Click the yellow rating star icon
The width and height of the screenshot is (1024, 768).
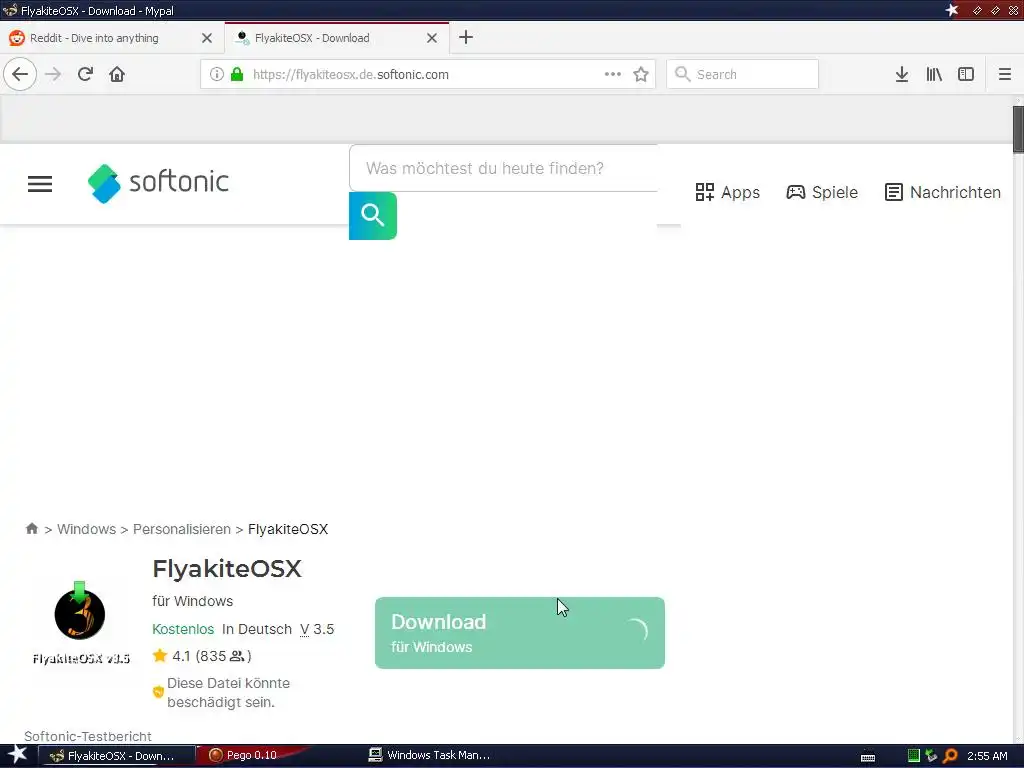(160, 655)
